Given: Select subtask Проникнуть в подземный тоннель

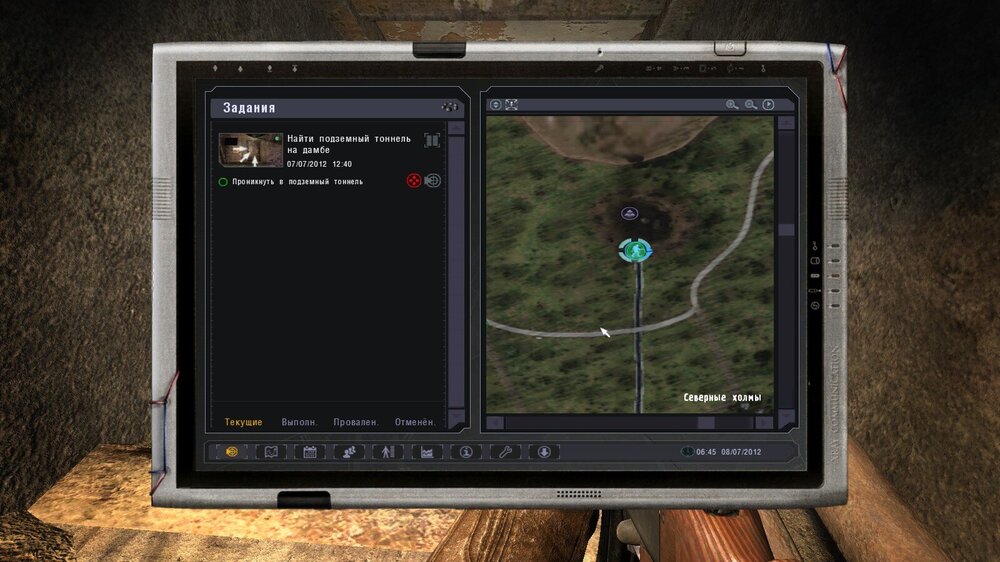Looking at the screenshot, I should [x=297, y=182].
